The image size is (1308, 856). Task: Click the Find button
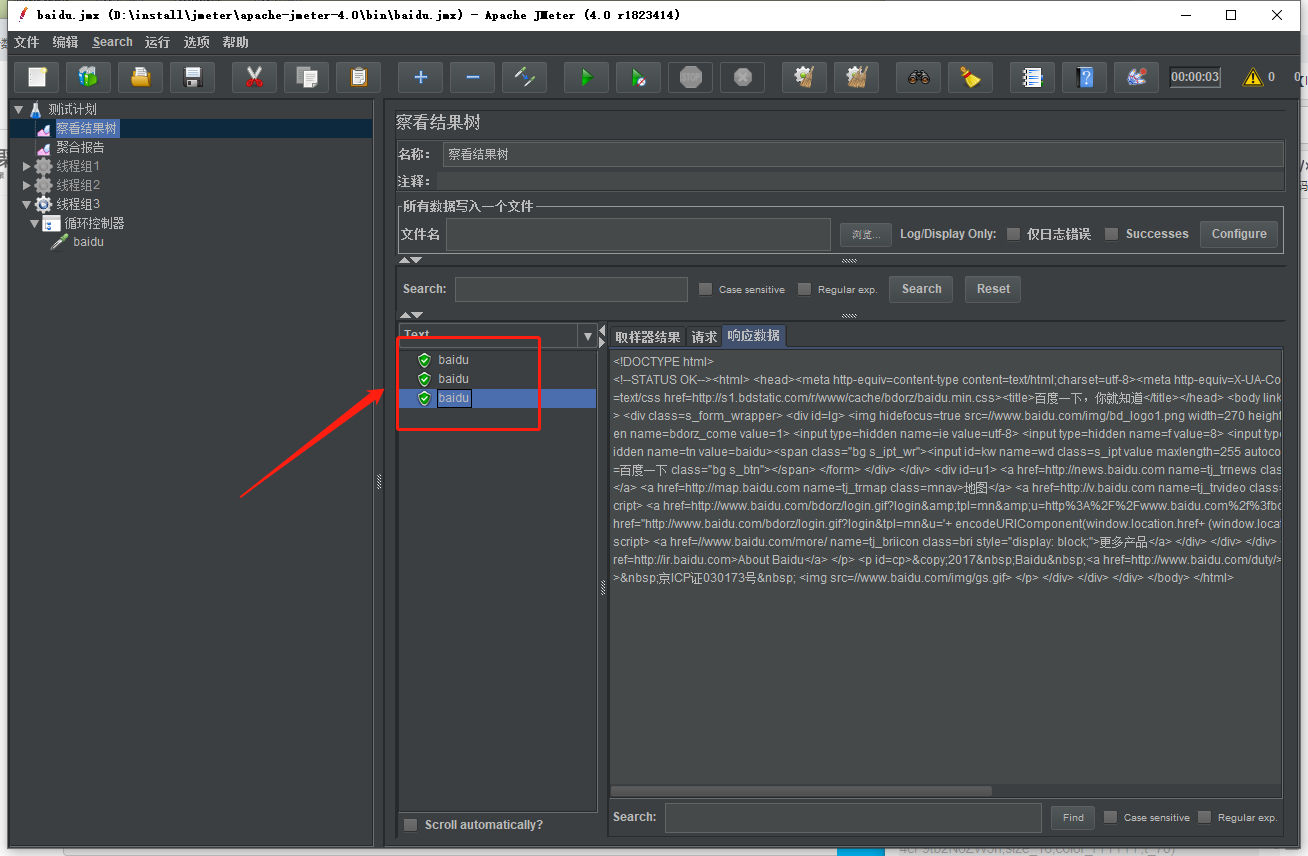1073,818
